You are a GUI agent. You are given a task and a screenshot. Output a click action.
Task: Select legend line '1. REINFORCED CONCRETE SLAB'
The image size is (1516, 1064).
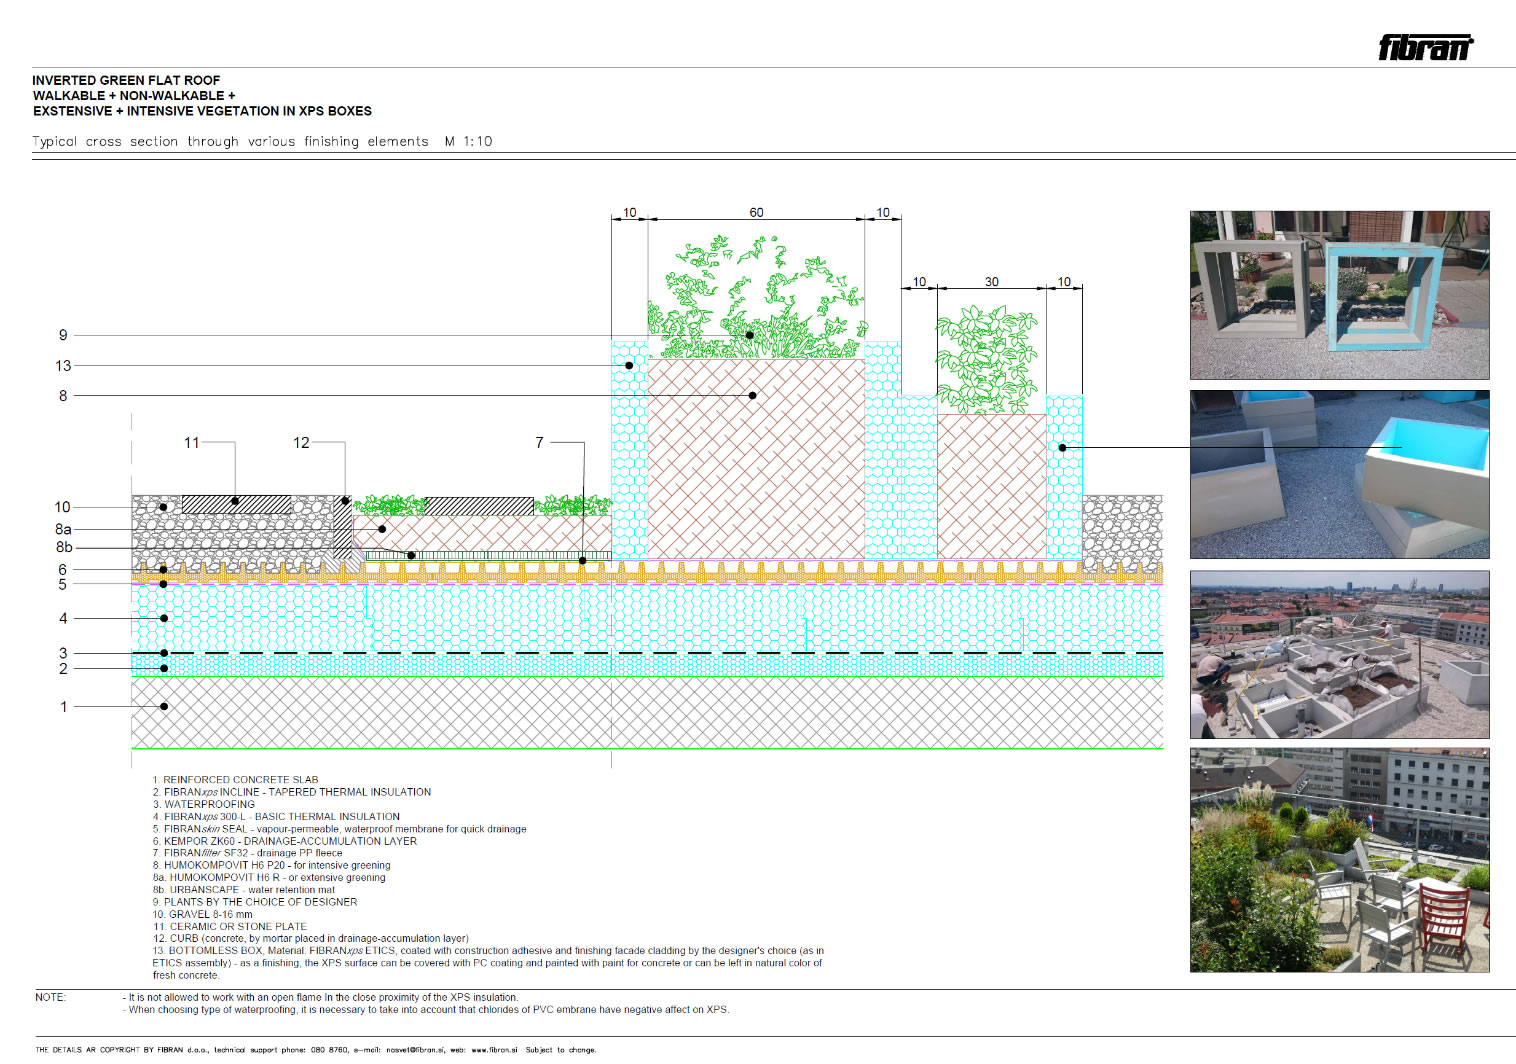click(x=235, y=780)
